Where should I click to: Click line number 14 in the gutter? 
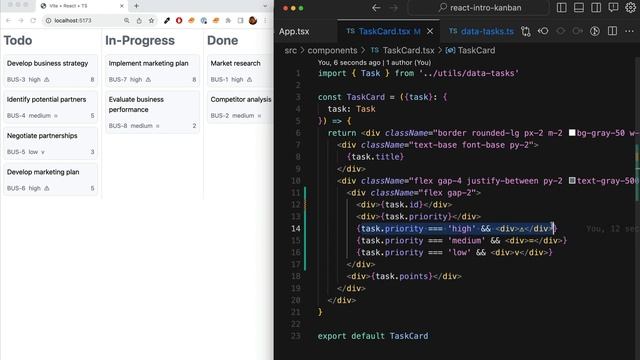tap(296, 229)
